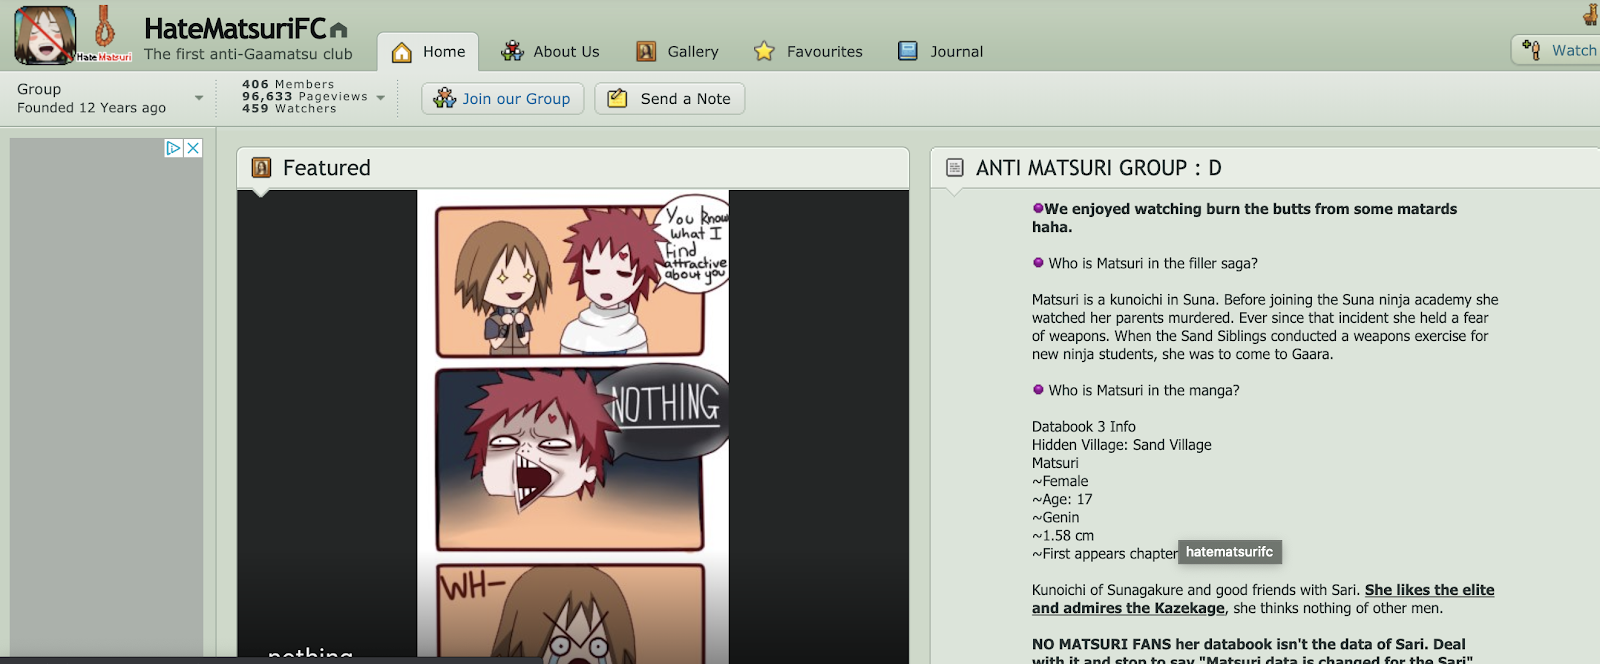Click the Watch button icon
The width and height of the screenshot is (1600, 664).
coord(1531,49)
